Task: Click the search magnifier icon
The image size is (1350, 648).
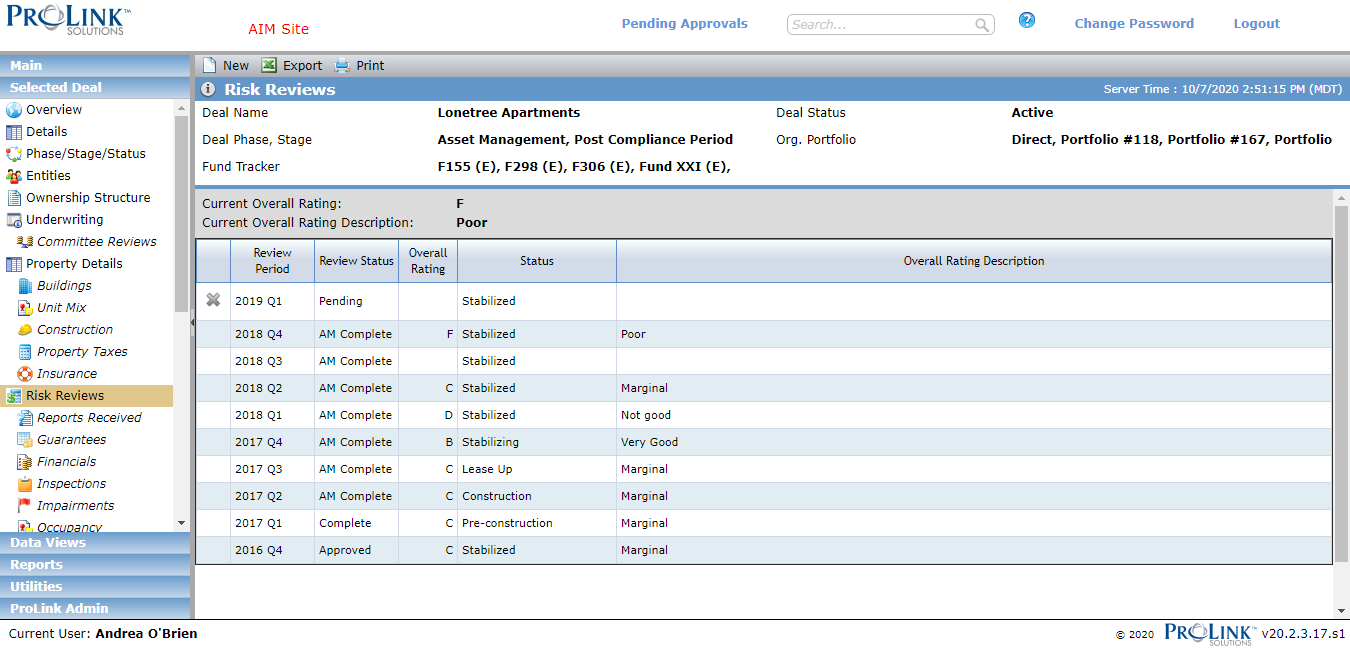Action: (983, 25)
